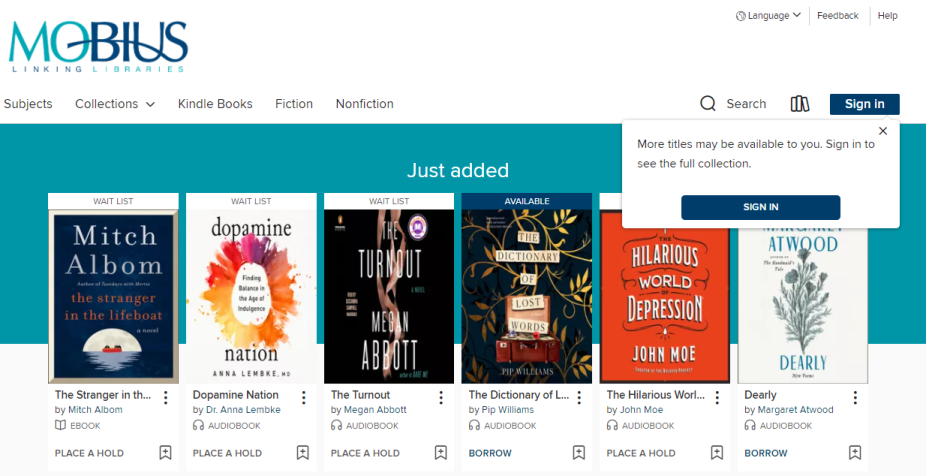Close the sign-in popup with the X

[882, 131]
